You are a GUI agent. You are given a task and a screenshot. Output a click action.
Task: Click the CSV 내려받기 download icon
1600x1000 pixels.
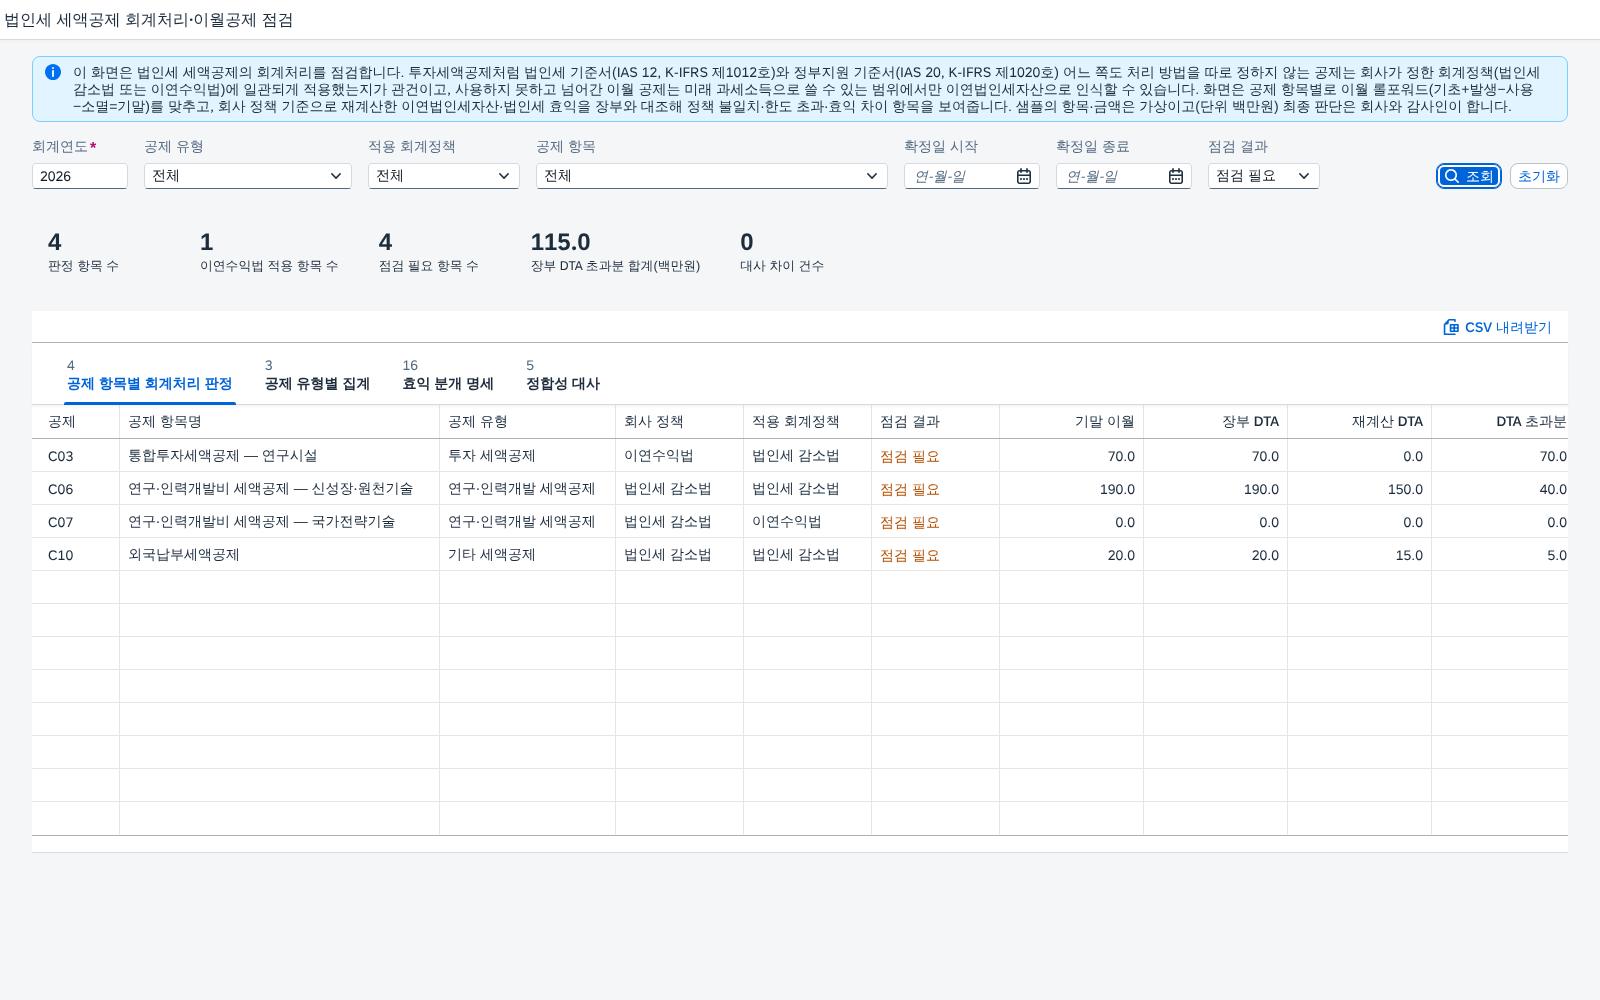pyautogui.click(x=1451, y=327)
